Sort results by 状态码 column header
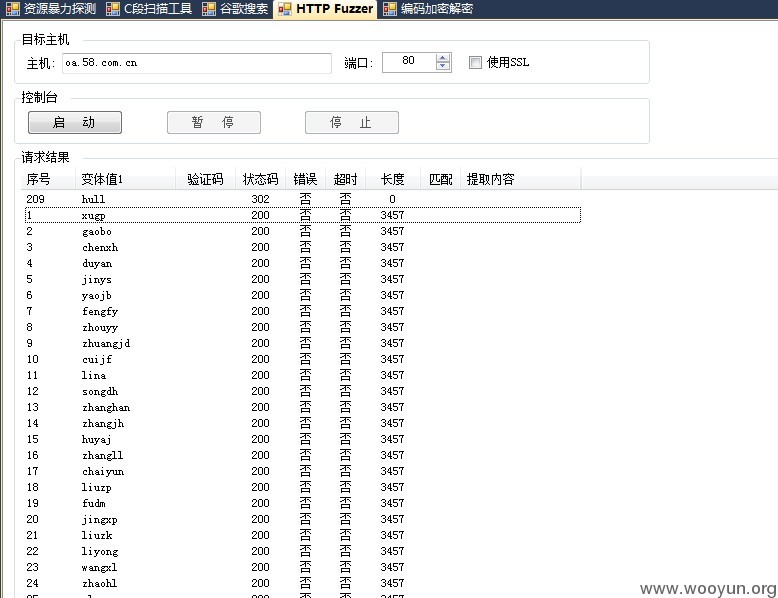The height and width of the screenshot is (598, 778). coord(260,179)
